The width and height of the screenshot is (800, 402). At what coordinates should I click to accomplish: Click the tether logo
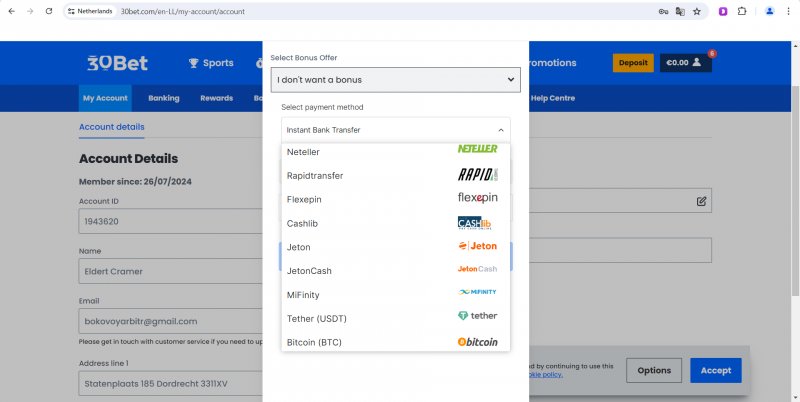[478, 316]
